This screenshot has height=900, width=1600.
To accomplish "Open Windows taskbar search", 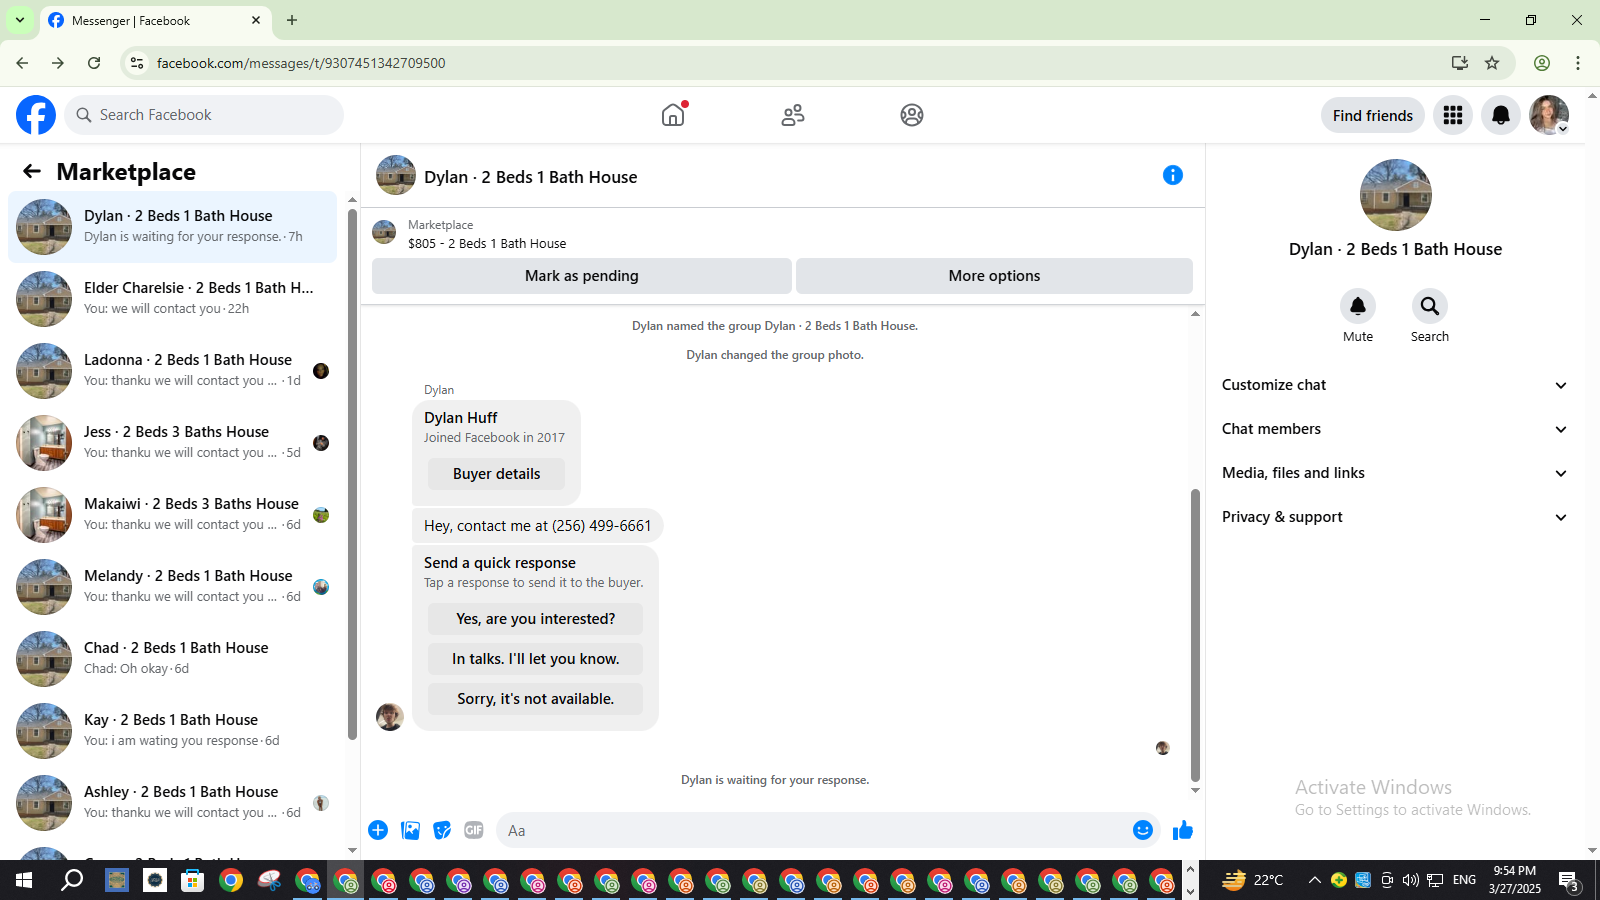I will click(x=72, y=880).
